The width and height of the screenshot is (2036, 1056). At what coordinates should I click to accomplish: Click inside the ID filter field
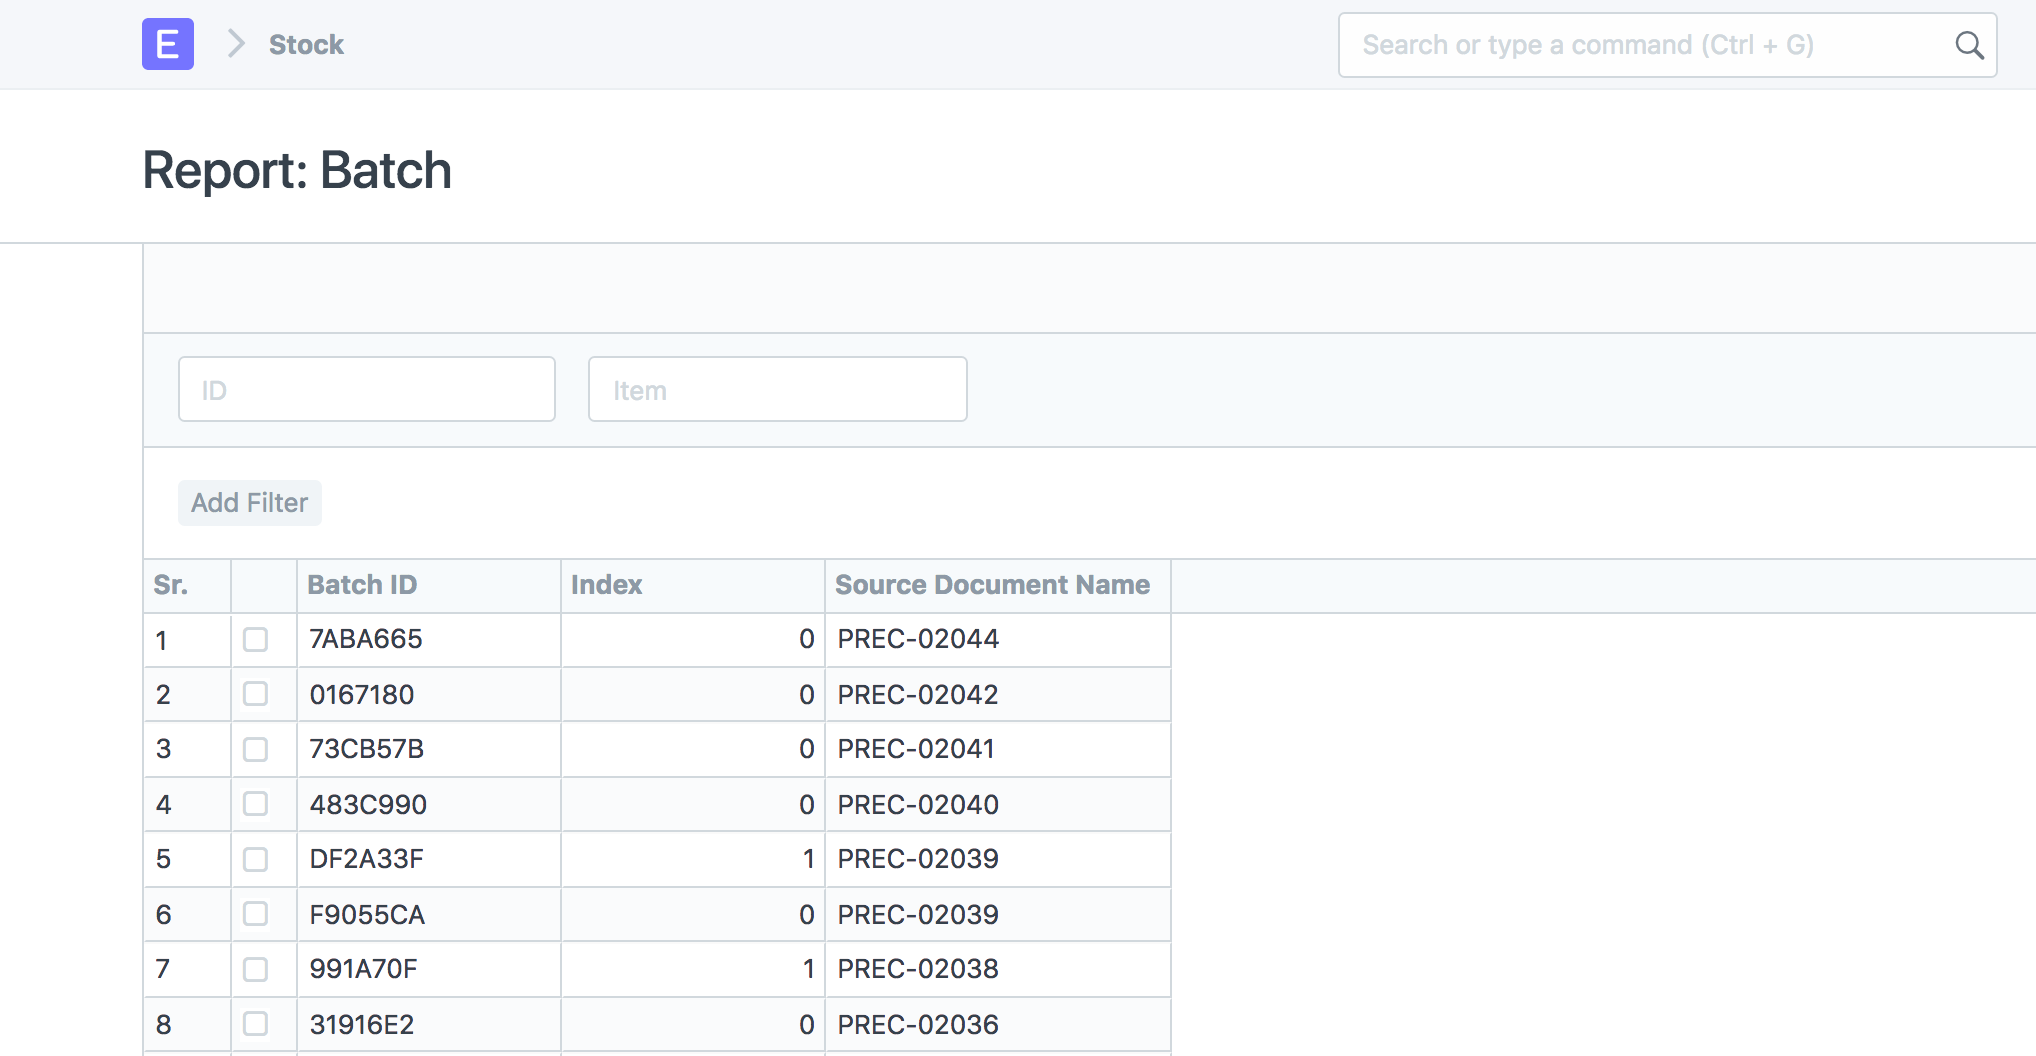pyautogui.click(x=366, y=389)
